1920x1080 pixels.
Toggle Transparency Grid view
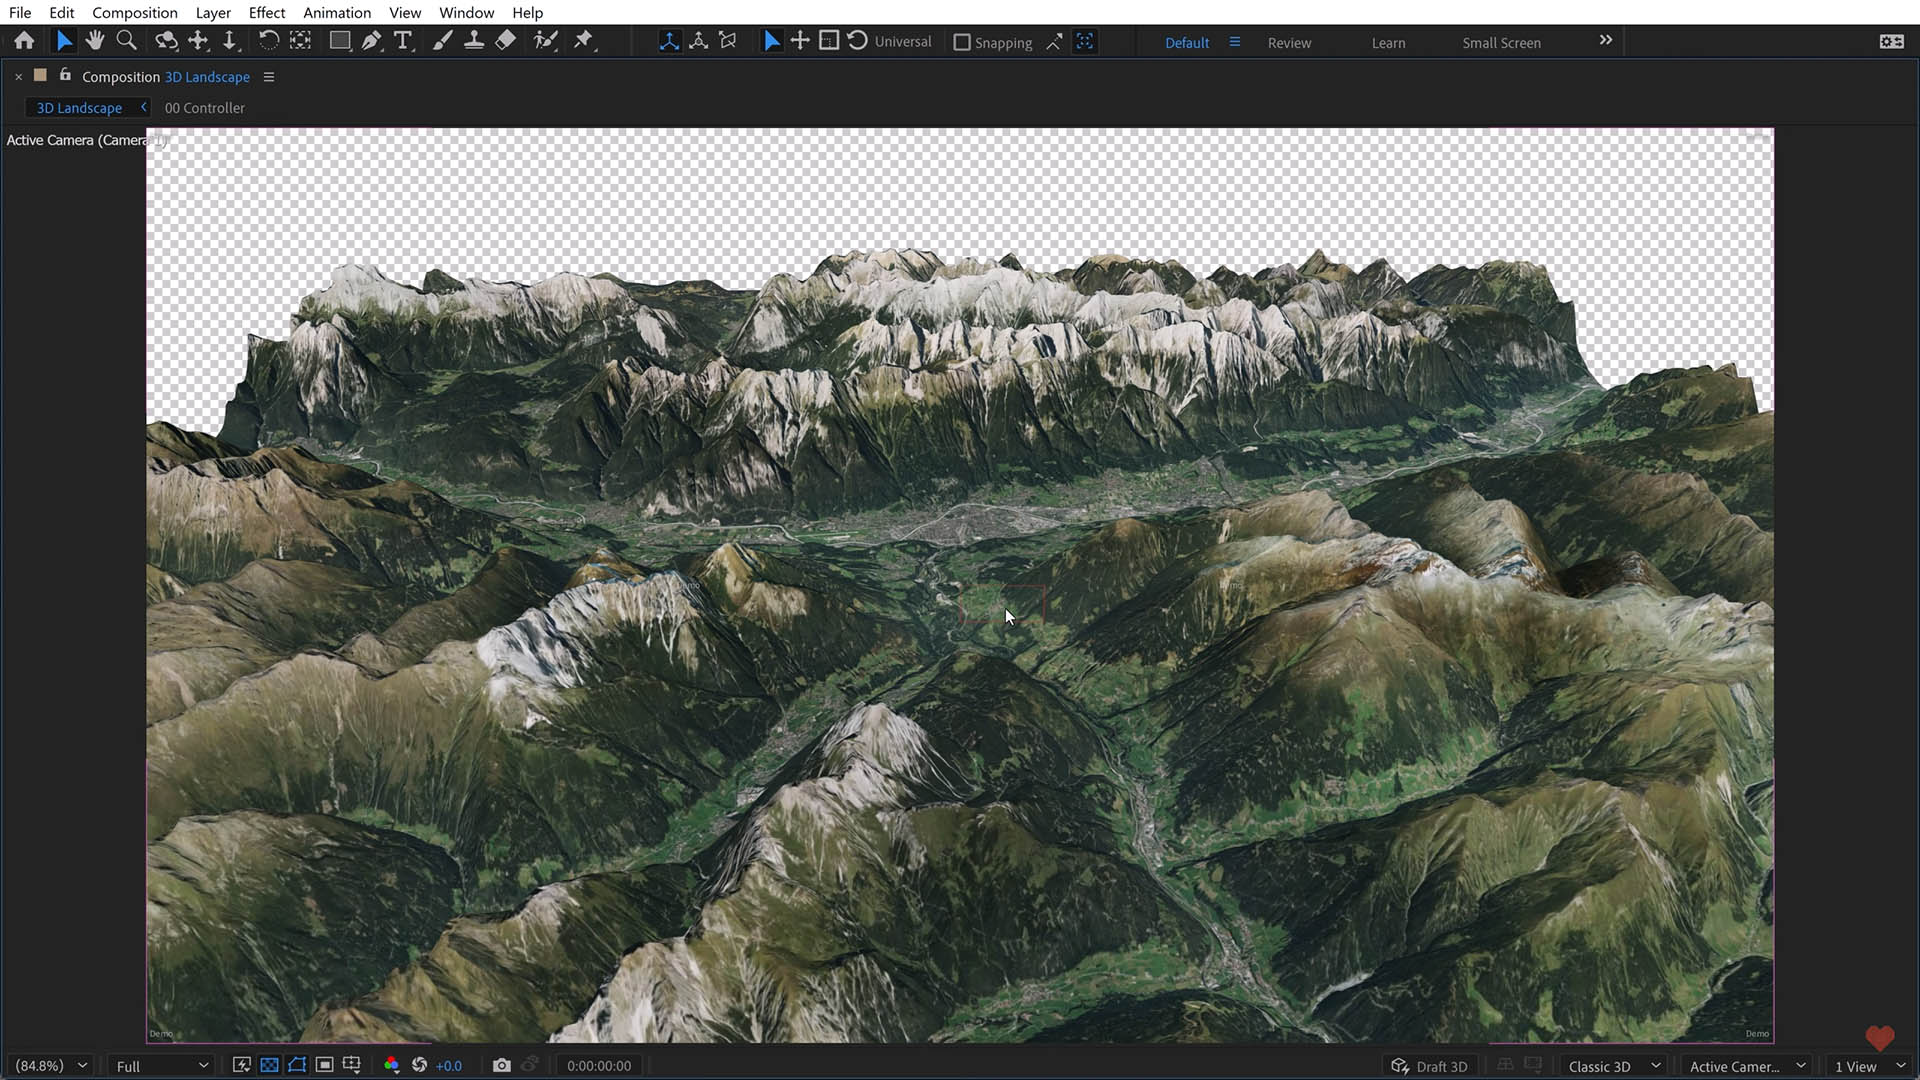pos(269,1065)
